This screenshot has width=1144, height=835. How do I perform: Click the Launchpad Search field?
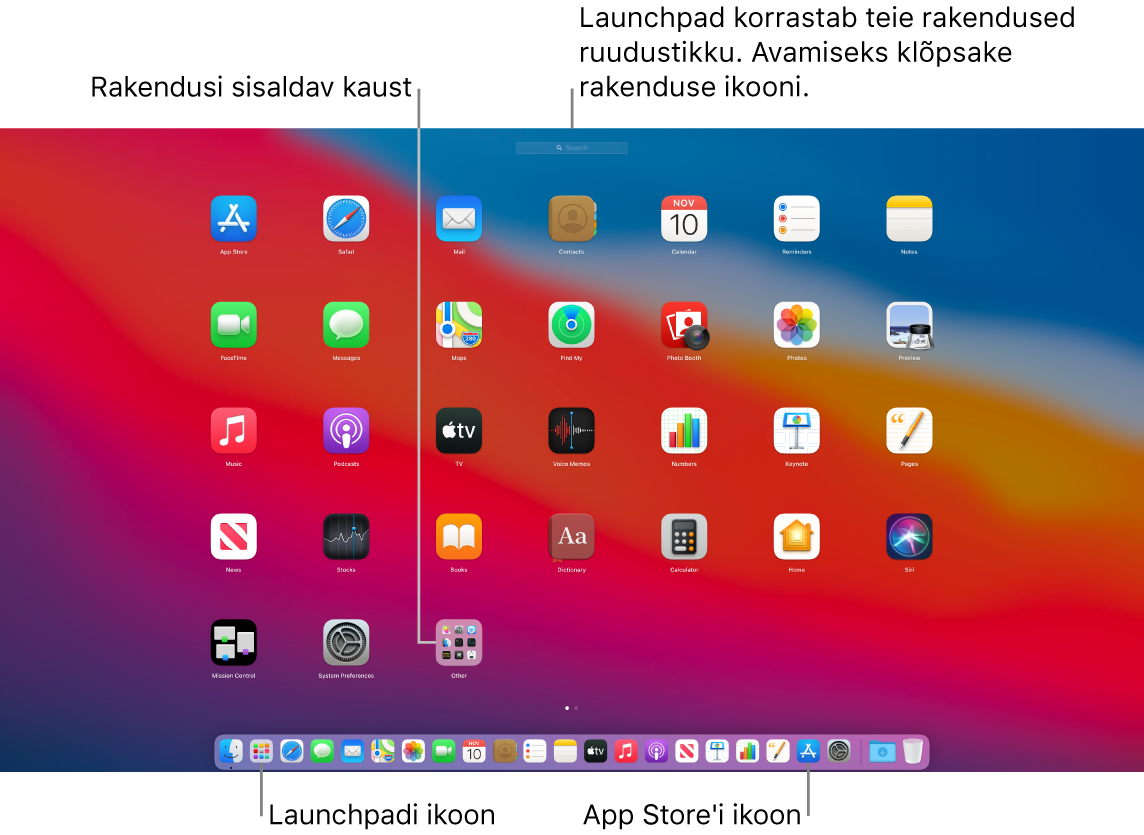point(572,147)
